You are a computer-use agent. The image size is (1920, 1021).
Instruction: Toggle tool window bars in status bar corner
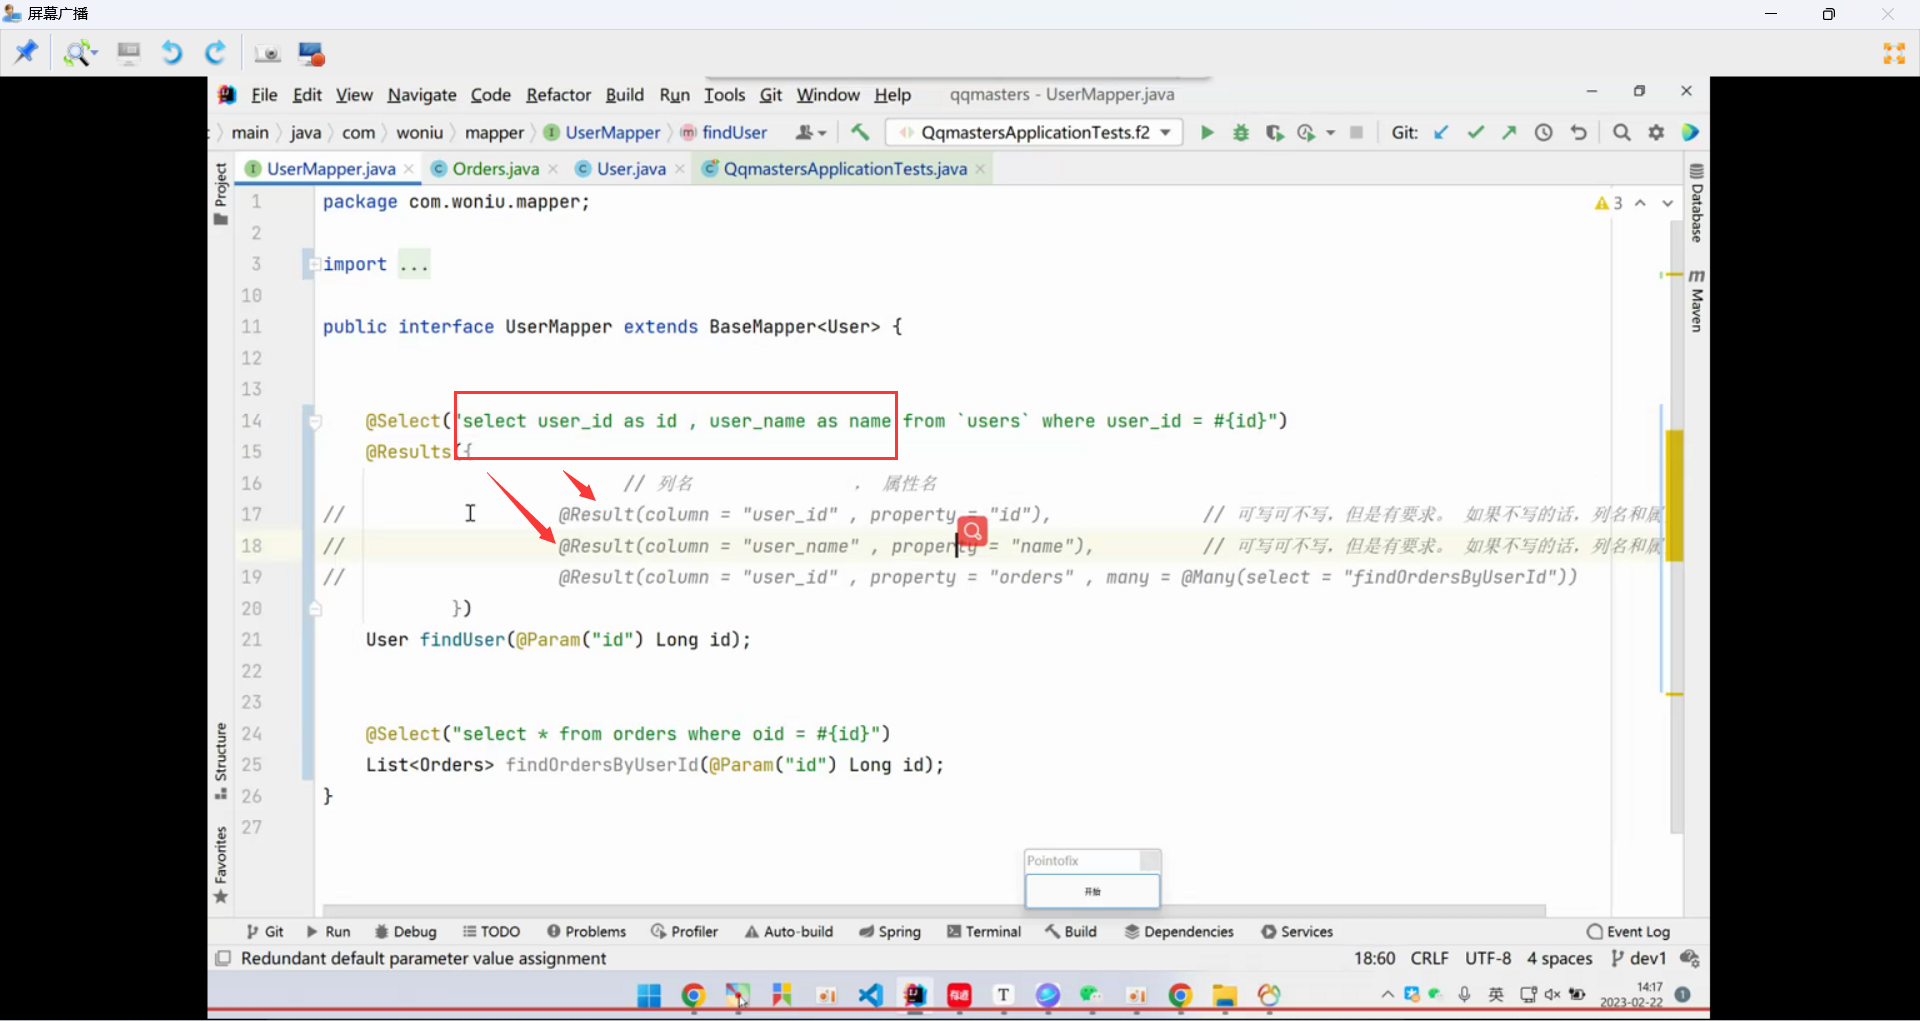pyautogui.click(x=223, y=958)
